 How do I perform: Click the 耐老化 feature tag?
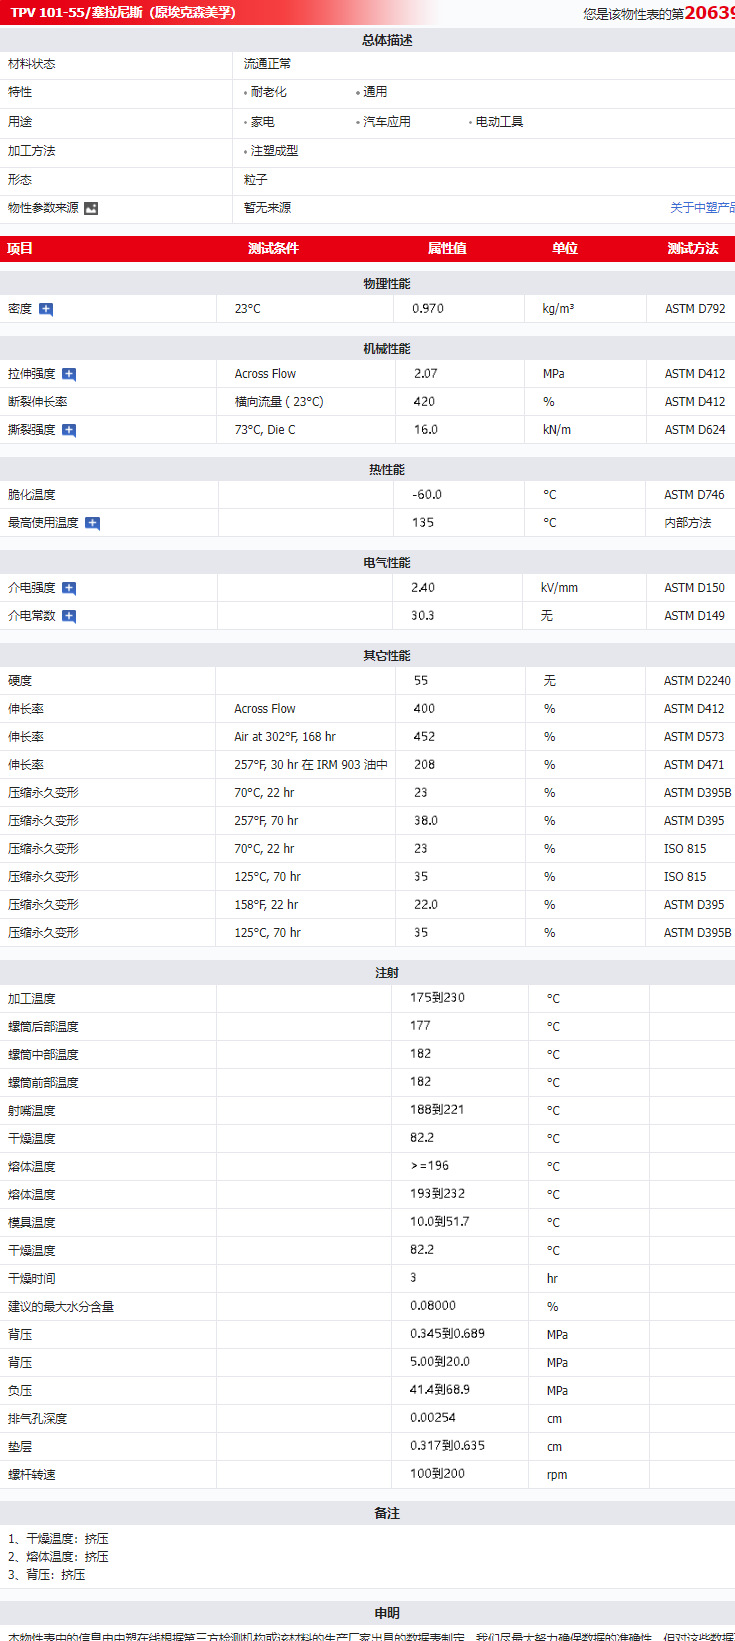pyautogui.click(x=268, y=92)
